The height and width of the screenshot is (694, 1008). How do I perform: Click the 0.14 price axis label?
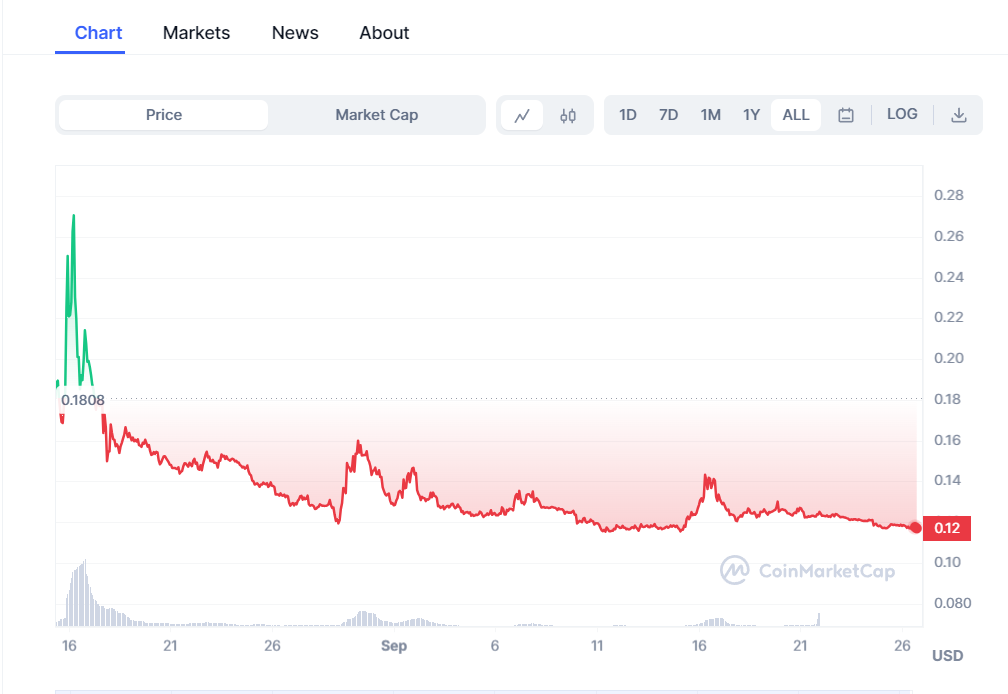coord(948,480)
